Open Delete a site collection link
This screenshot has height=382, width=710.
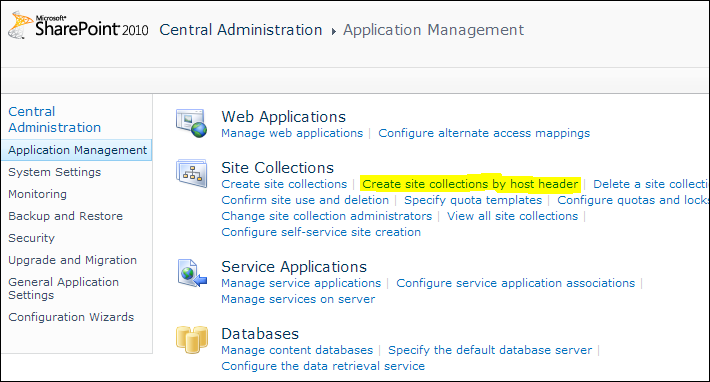pyautogui.click(x=651, y=184)
